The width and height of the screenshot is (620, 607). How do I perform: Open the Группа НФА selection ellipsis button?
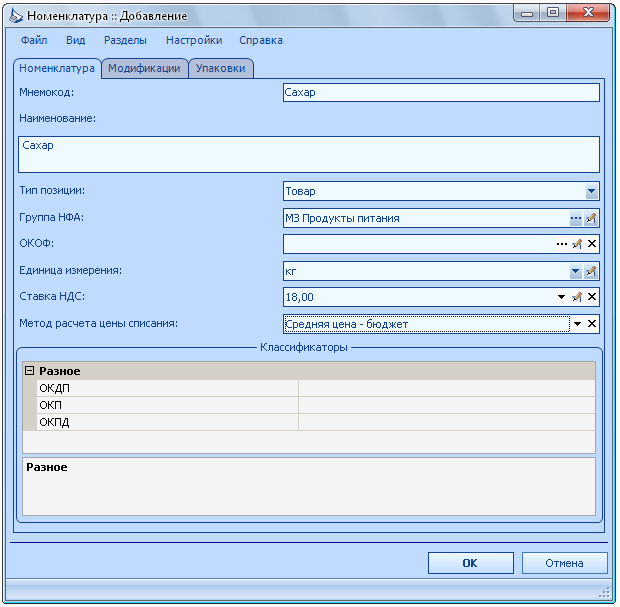(576, 218)
